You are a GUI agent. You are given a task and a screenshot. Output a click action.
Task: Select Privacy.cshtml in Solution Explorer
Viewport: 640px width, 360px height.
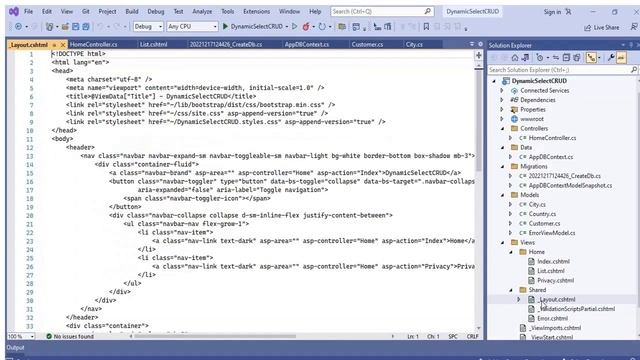(556, 280)
